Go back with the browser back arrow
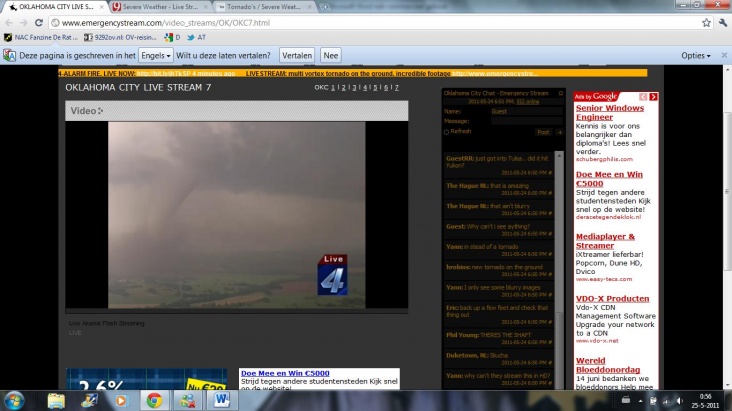Screen dimensions: 732x411 (9, 23)
